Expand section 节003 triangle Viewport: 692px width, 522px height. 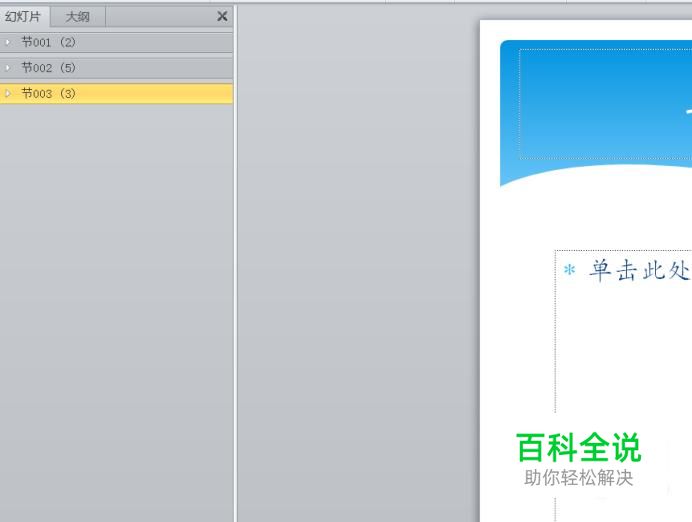(x=8, y=94)
